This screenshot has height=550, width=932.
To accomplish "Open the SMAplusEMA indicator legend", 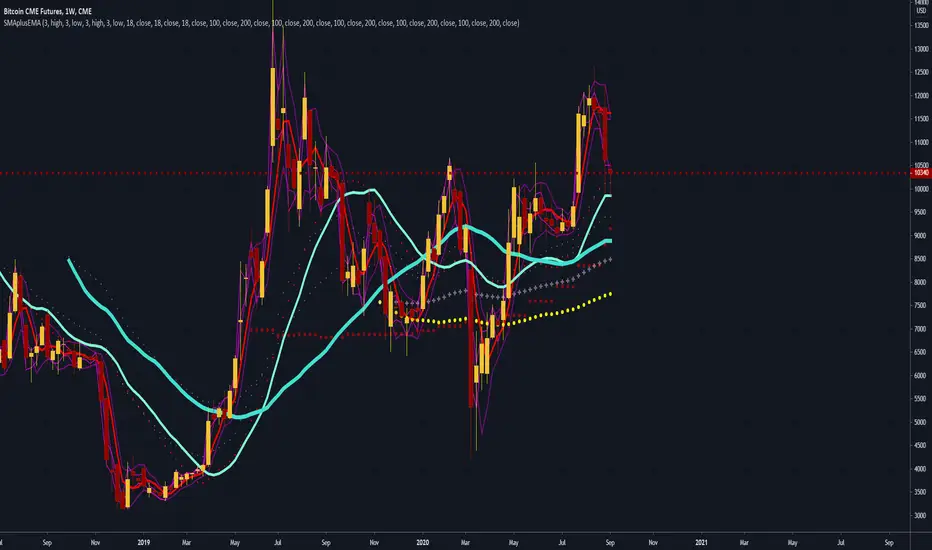I will (x=261, y=23).
